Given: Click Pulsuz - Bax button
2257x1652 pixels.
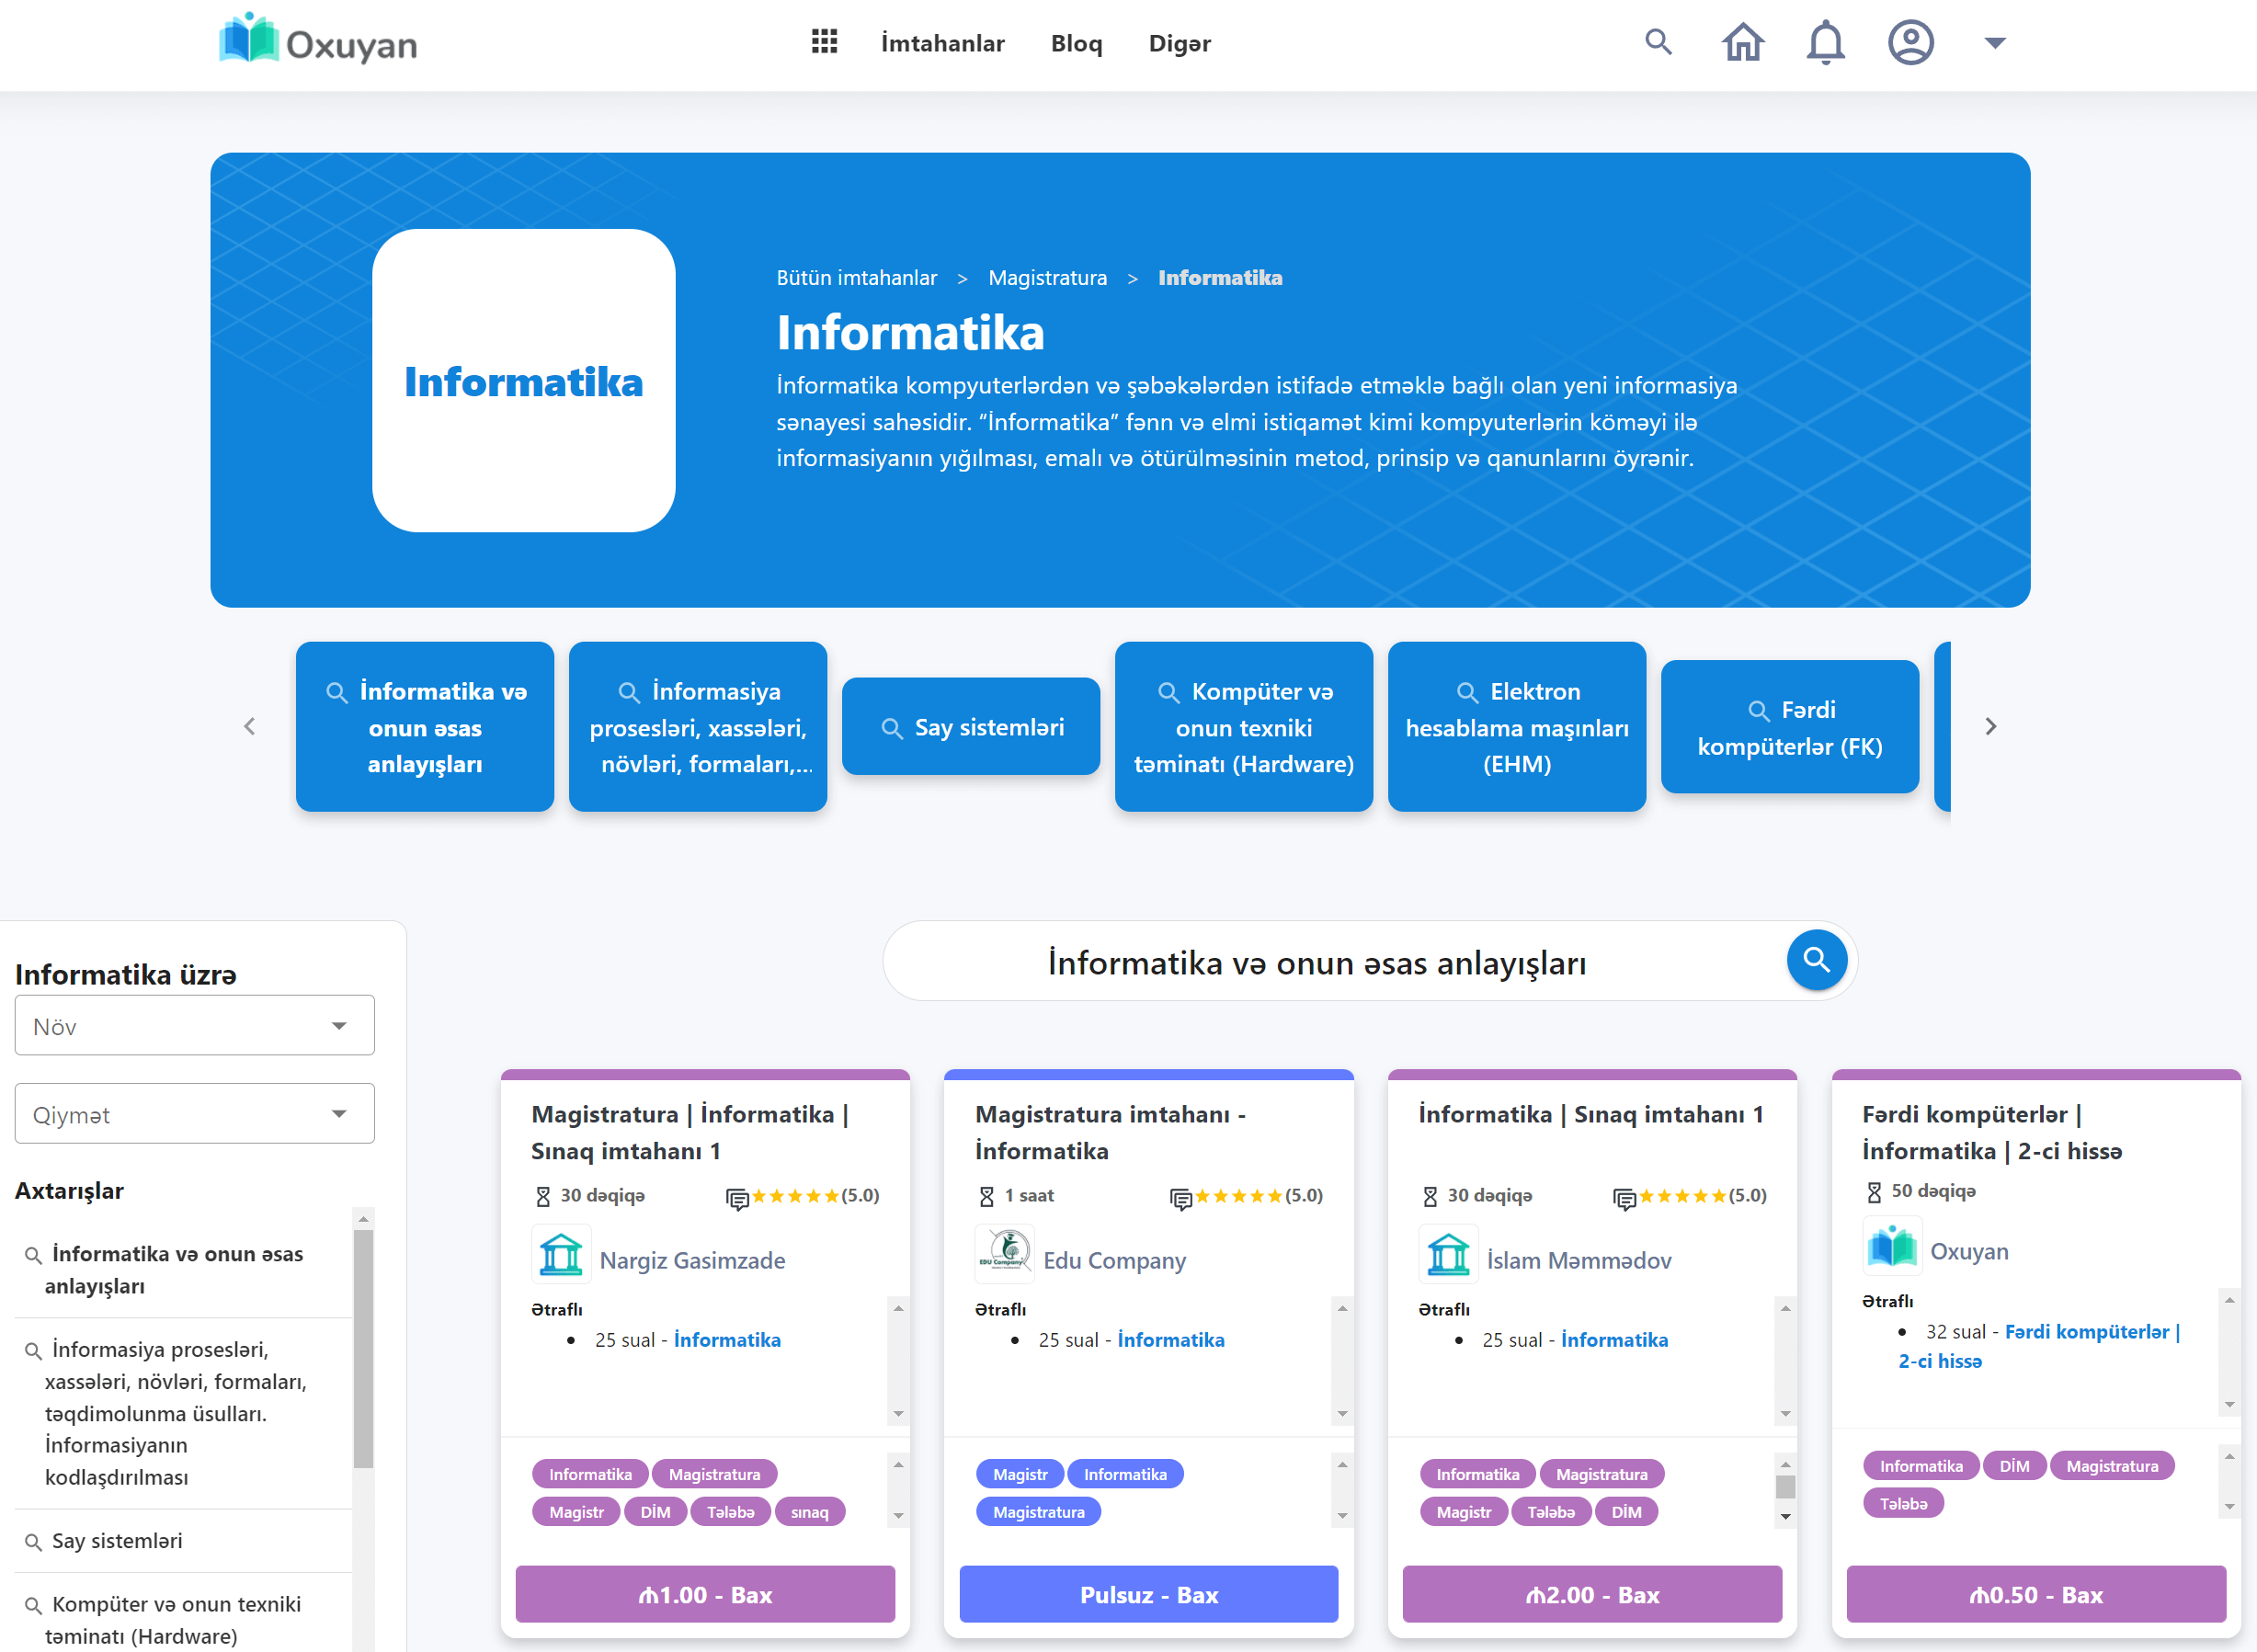Looking at the screenshot, I should (1148, 1594).
